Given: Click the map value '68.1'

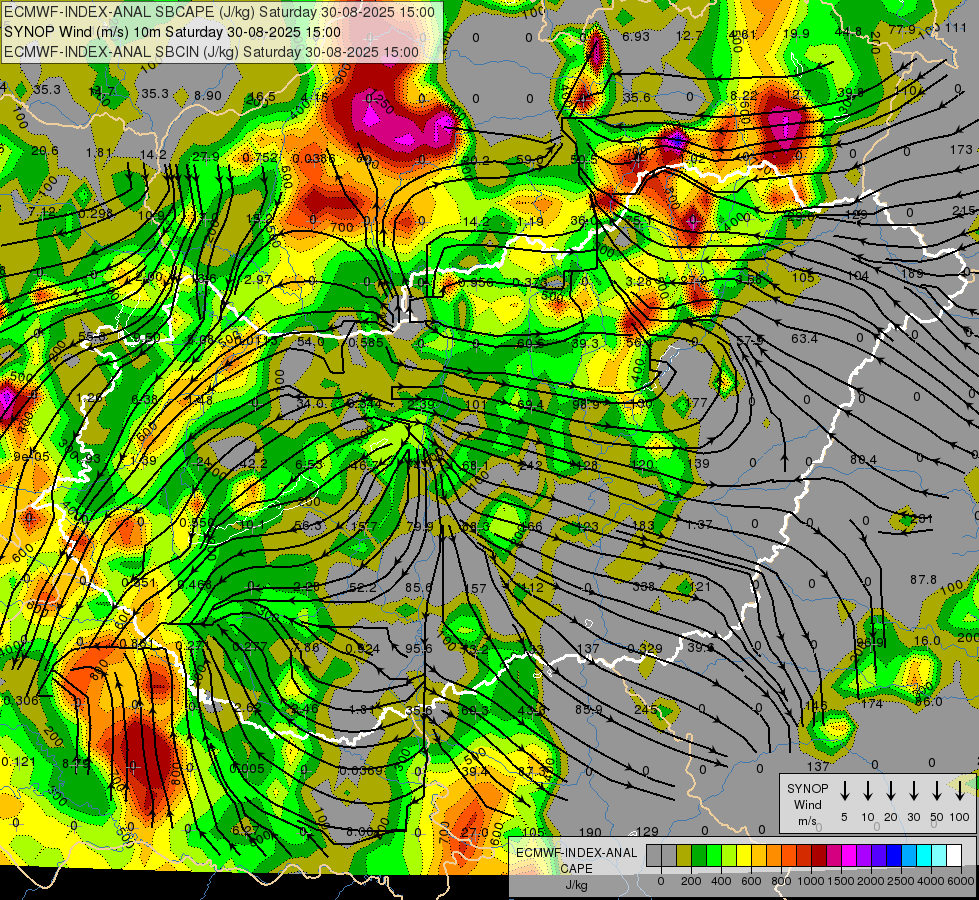Looking at the screenshot, I should coord(475,466).
